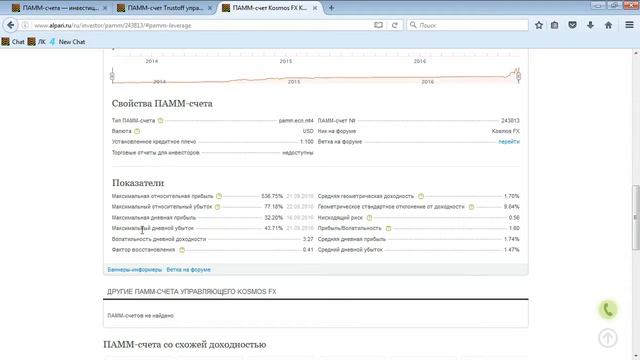Select the 1.74% average daily profit value
The height and width of the screenshot is (360, 640).
[x=511, y=239]
